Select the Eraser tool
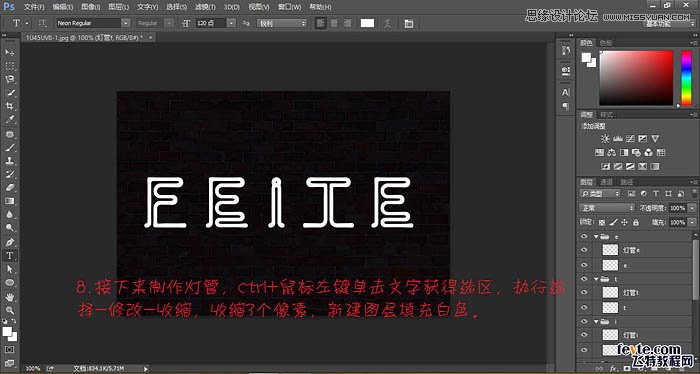This screenshot has width=700, height=374. click(9, 188)
